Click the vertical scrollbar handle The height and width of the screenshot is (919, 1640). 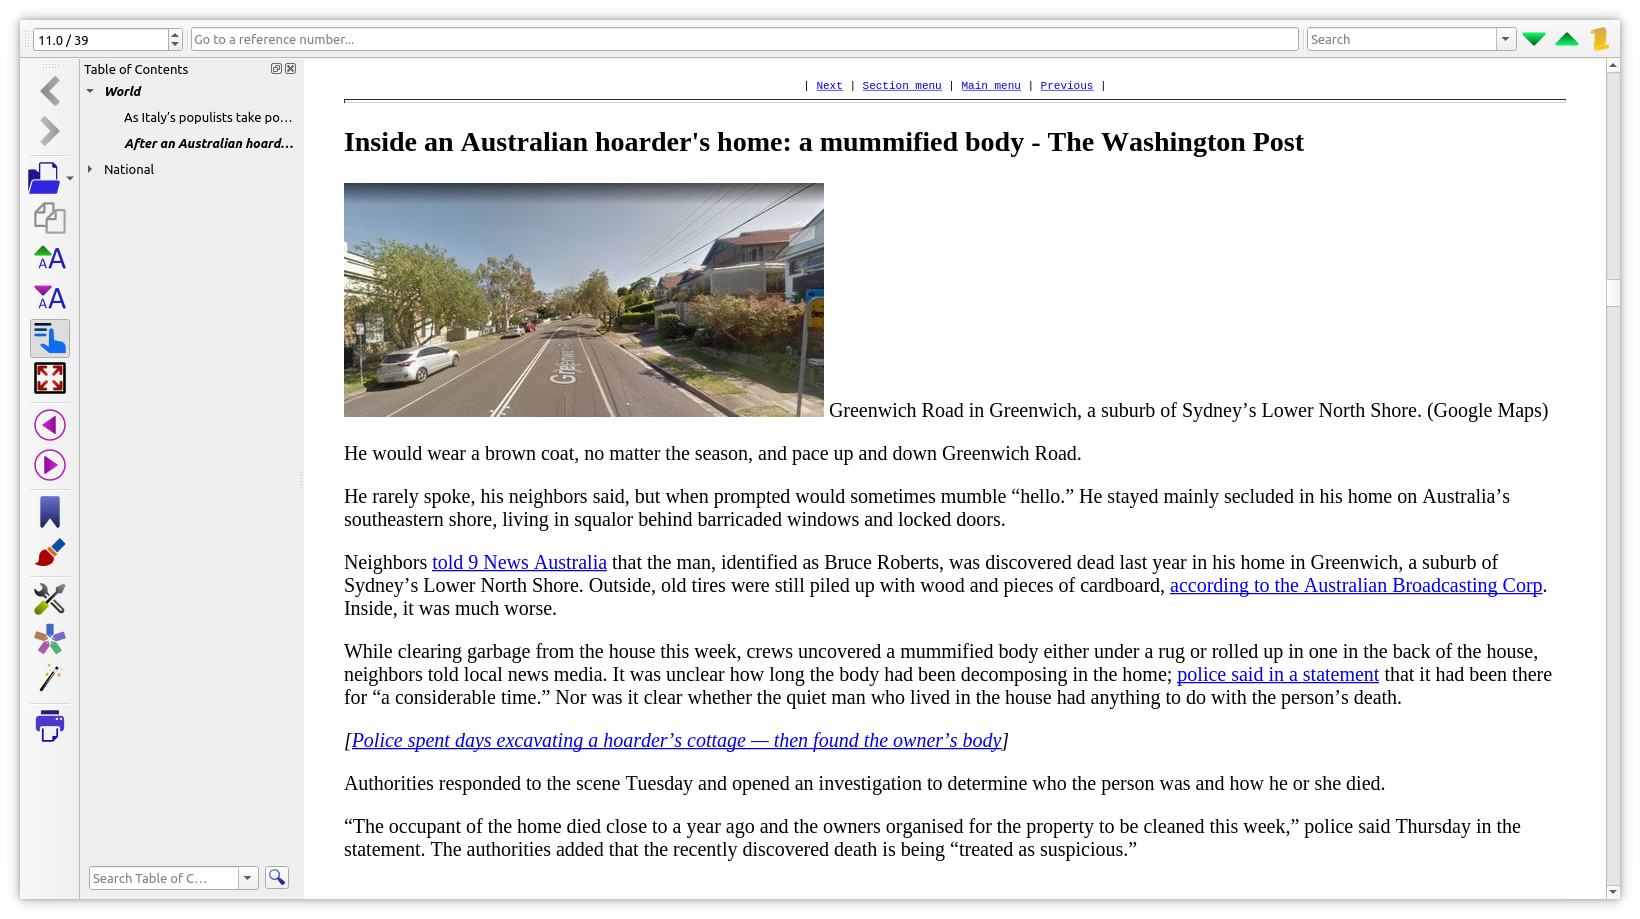1613,292
